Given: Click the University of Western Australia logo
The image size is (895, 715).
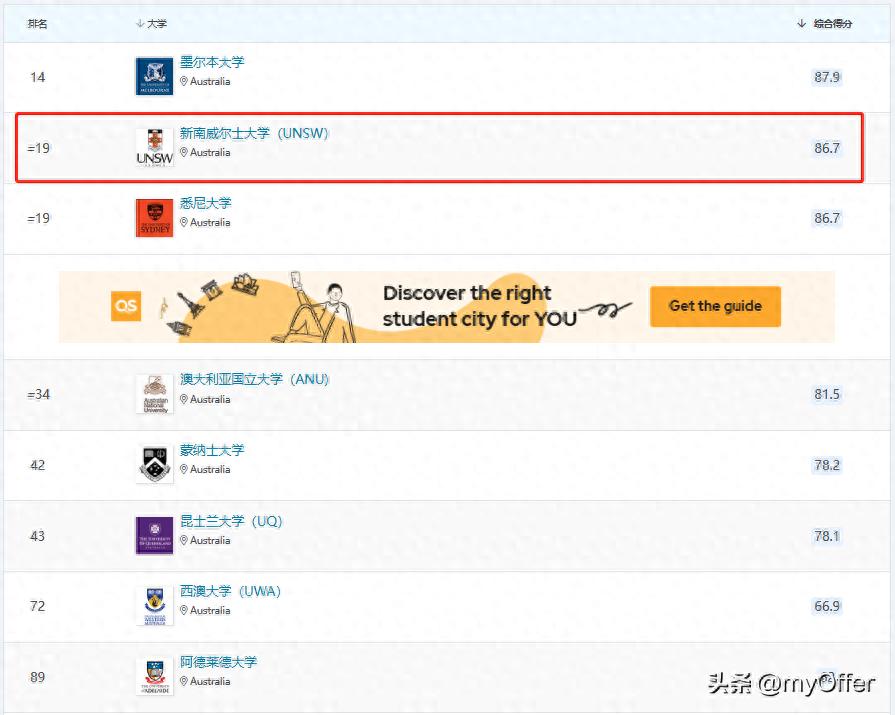Looking at the screenshot, I should [154, 606].
